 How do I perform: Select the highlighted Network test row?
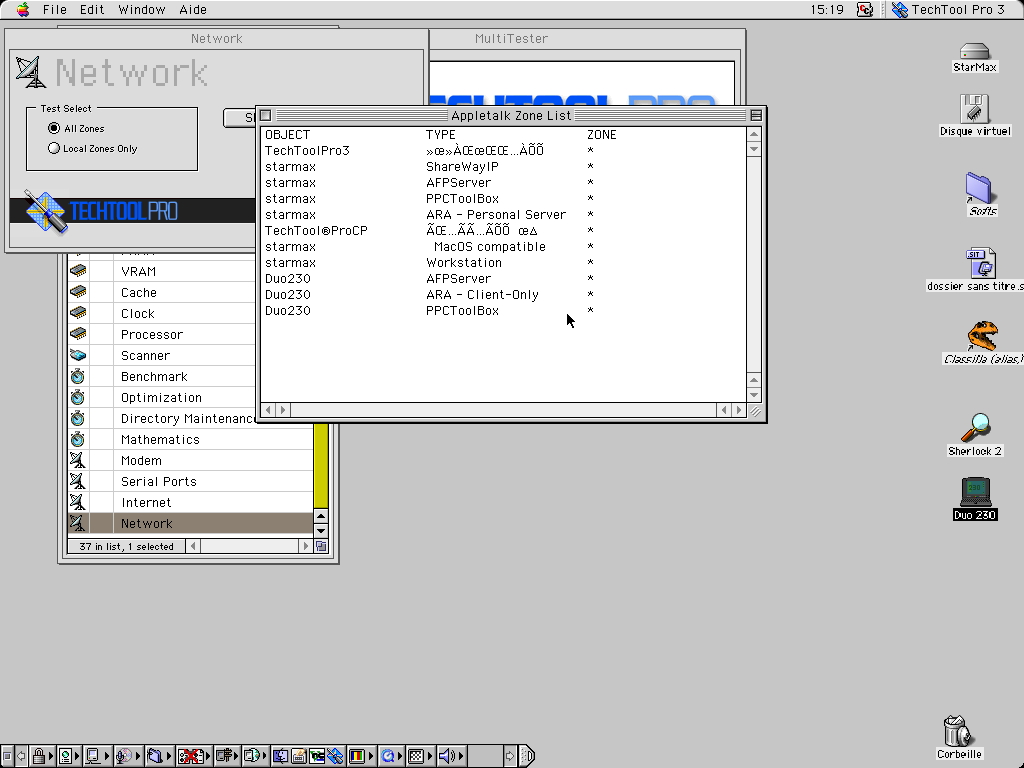(x=190, y=523)
